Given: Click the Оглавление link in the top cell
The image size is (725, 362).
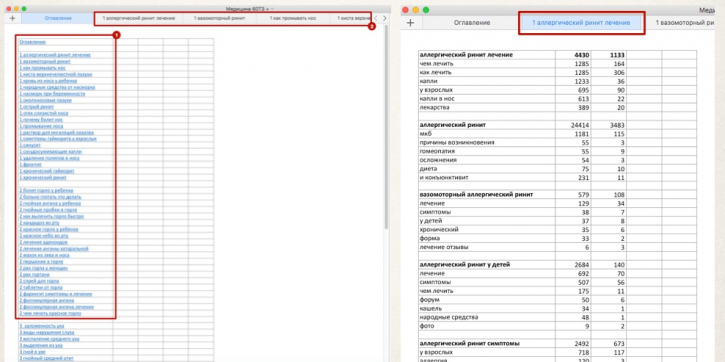Looking at the screenshot, I should (32, 42).
